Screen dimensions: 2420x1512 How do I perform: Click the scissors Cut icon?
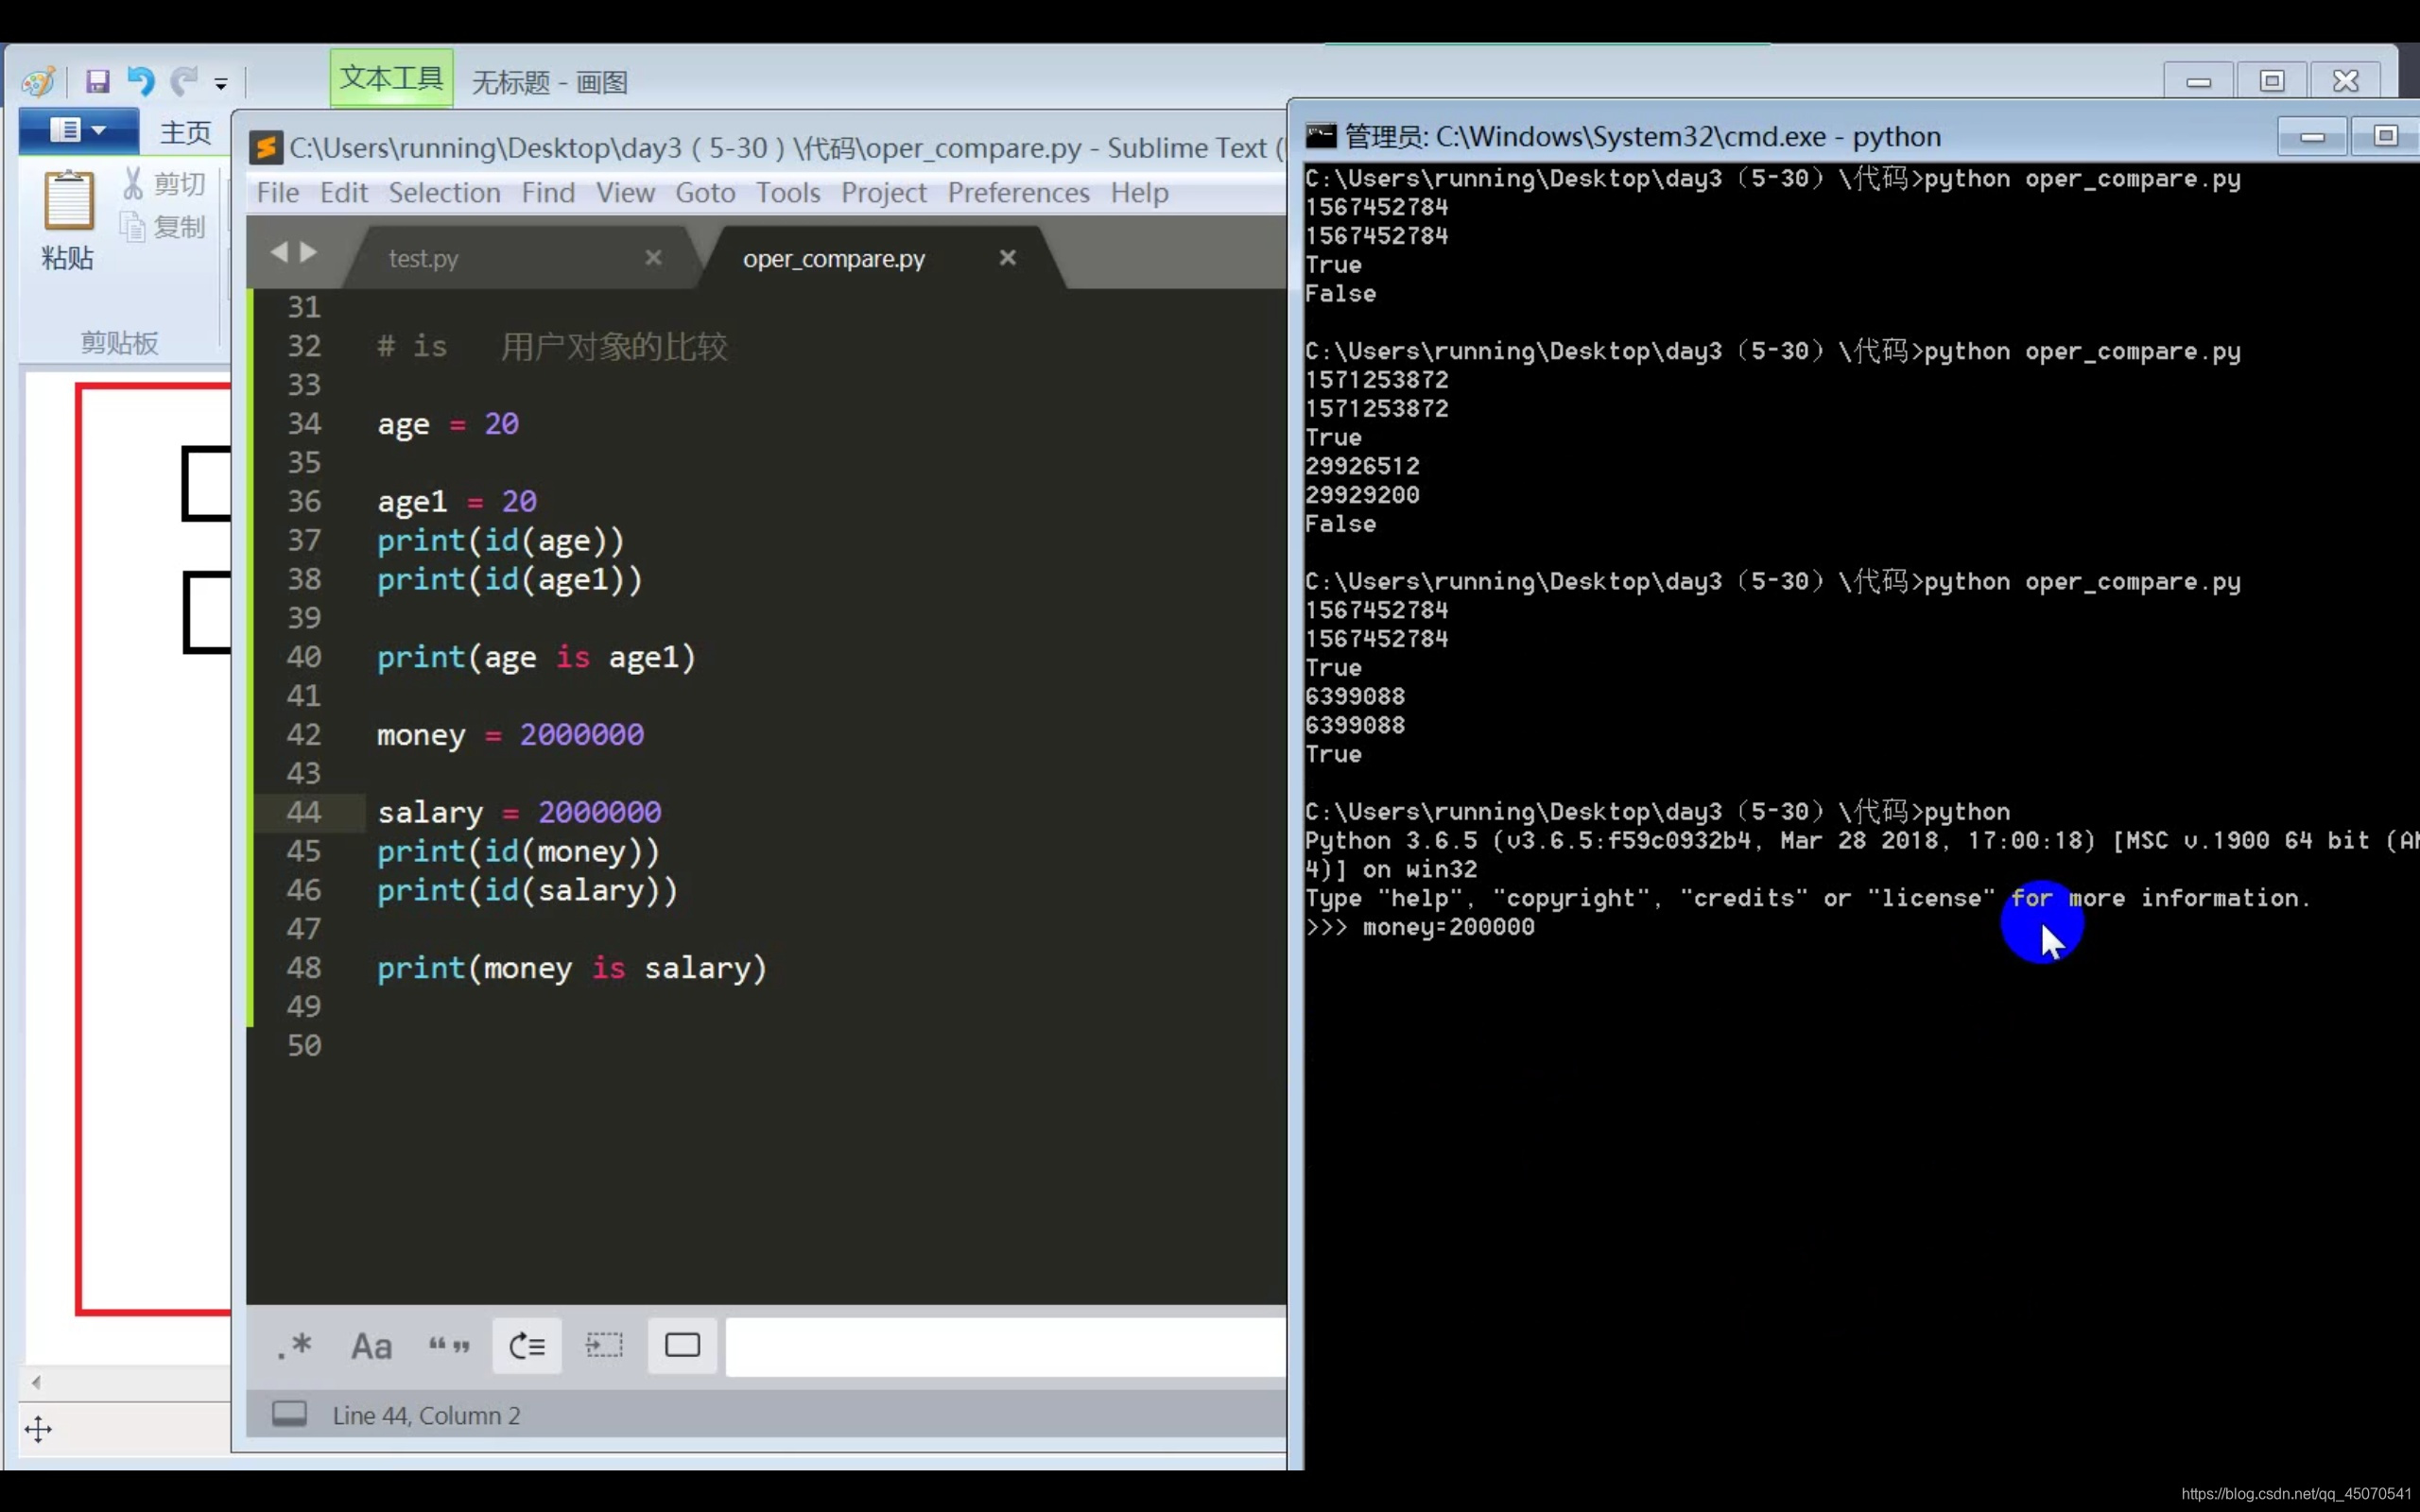[x=133, y=183]
